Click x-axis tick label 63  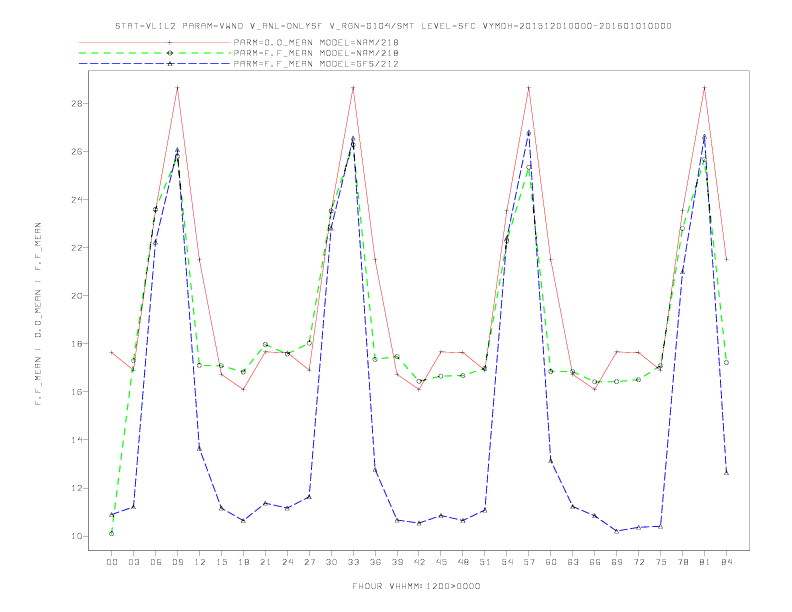coord(572,562)
